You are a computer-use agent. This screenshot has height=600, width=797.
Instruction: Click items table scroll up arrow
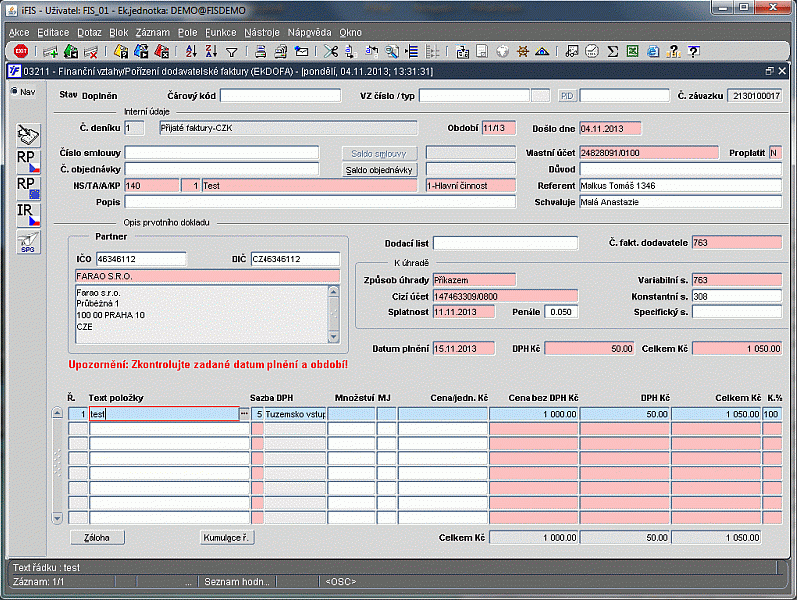click(x=57, y=413)
